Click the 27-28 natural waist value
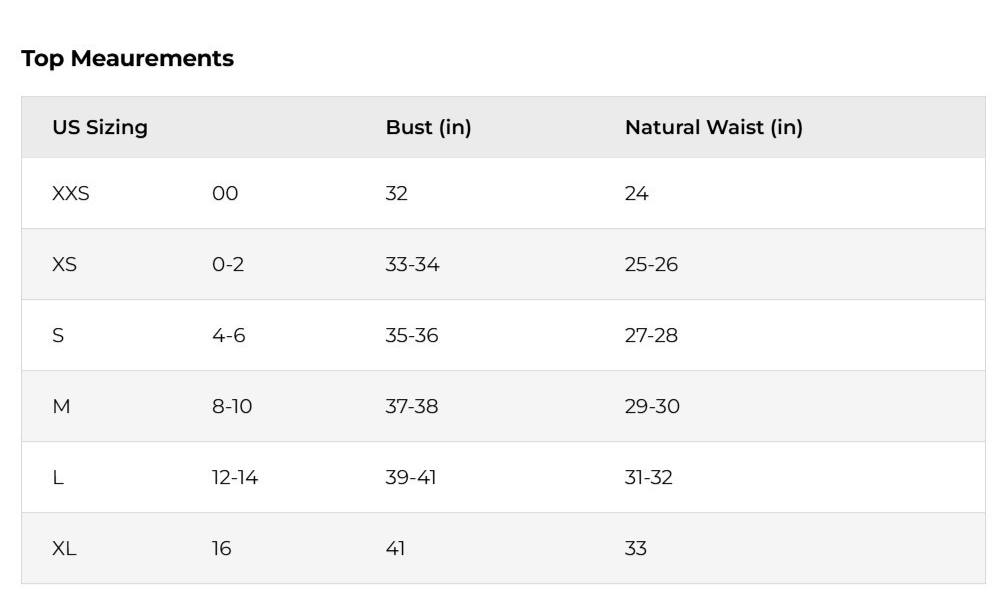The width and height of the screenshot is (992, 598). (x=651, y=336)
